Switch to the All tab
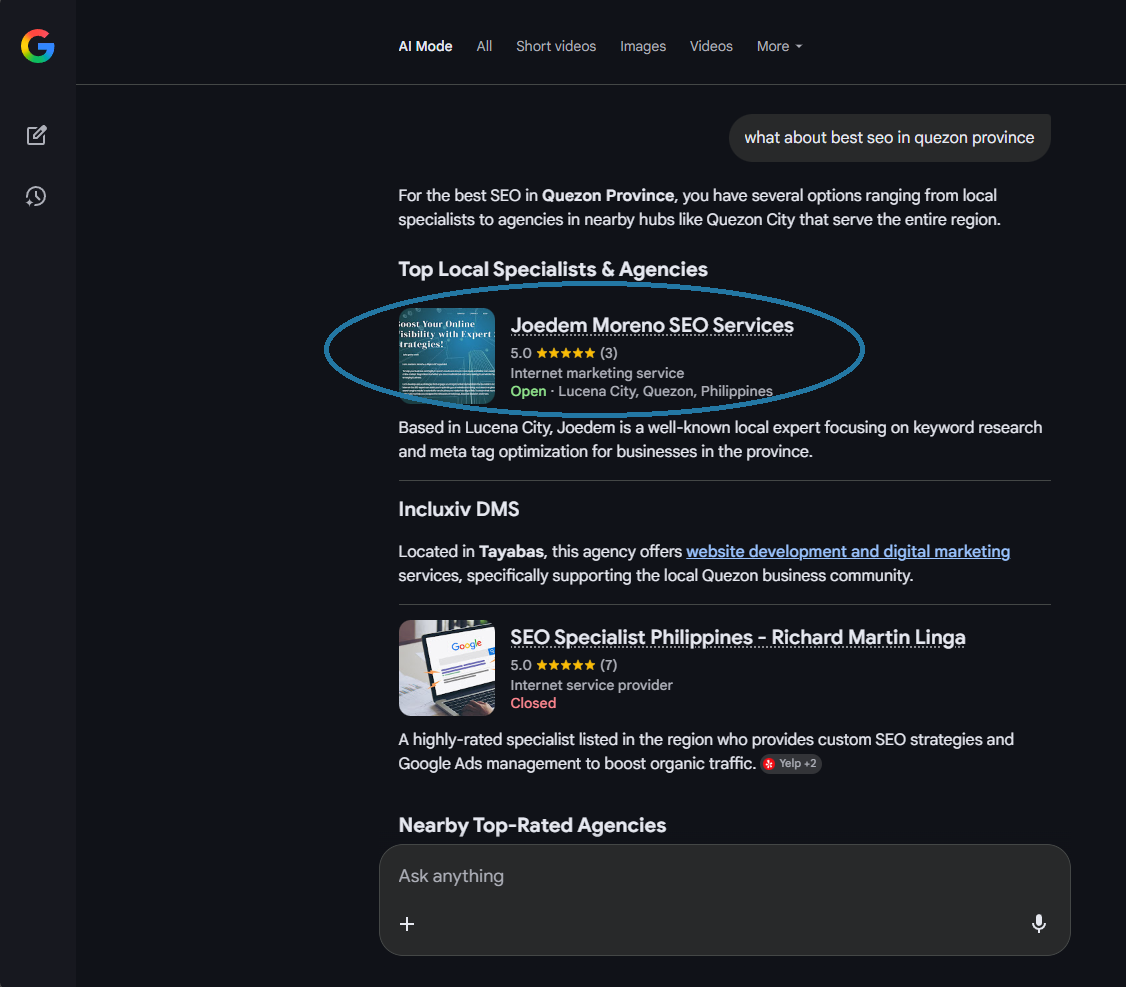Screen dimensions: 1126x987 [484, 46]
